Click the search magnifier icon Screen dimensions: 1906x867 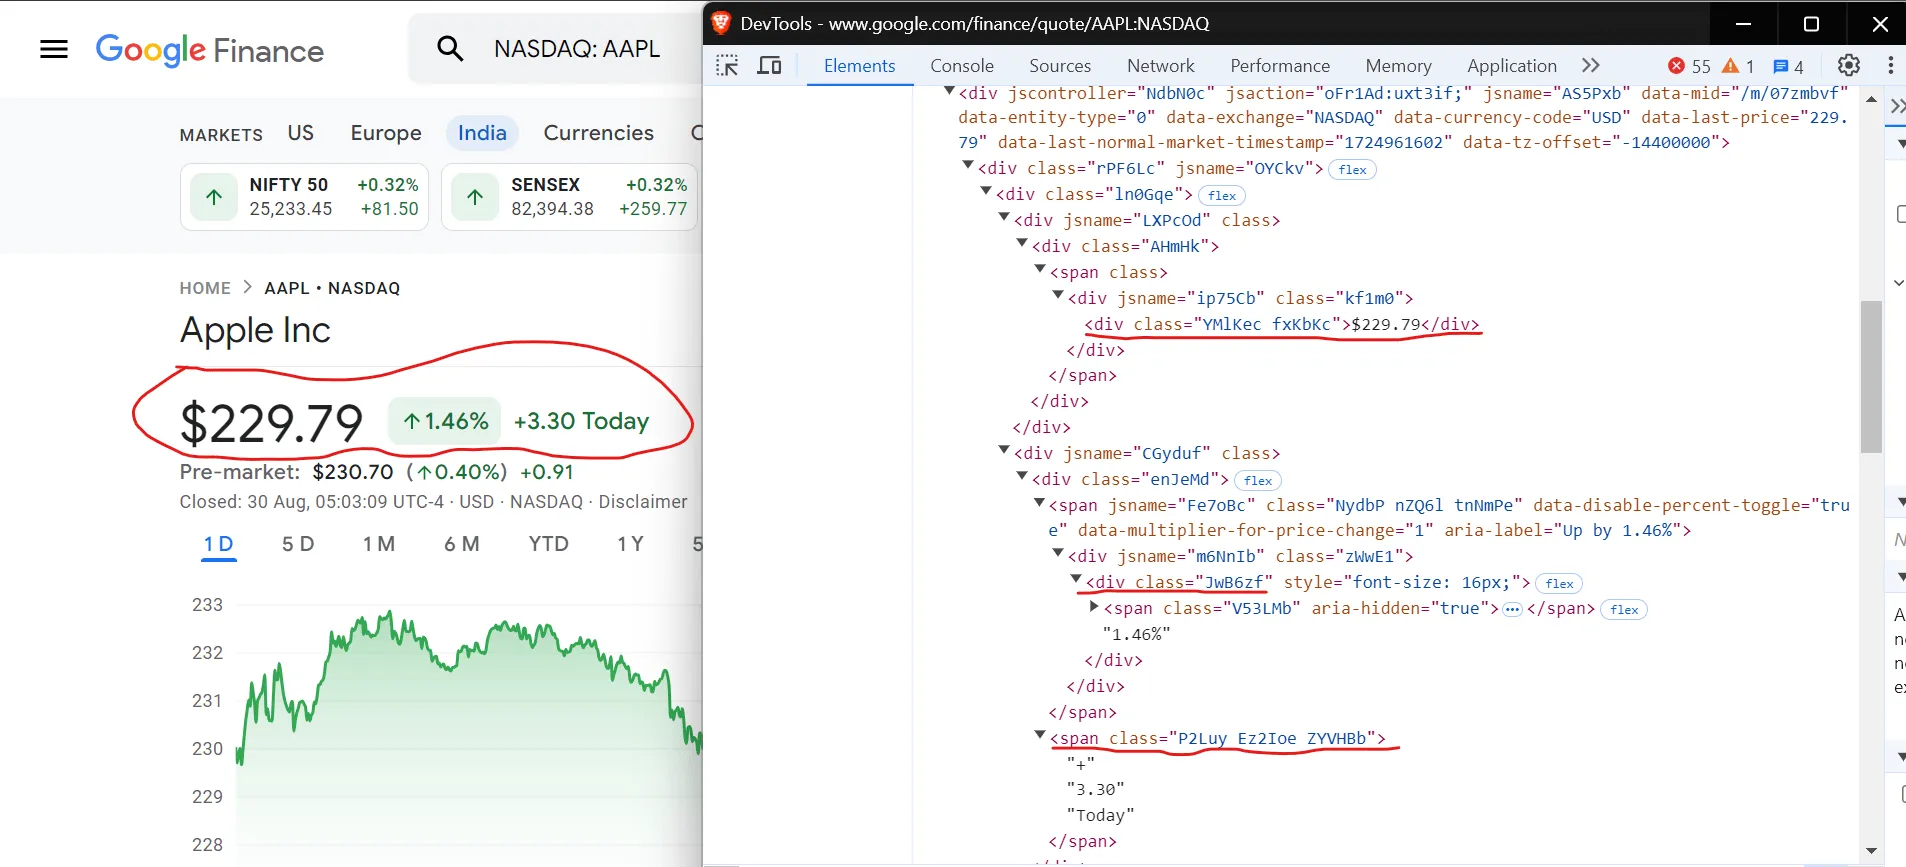click(x=450, y=49)
